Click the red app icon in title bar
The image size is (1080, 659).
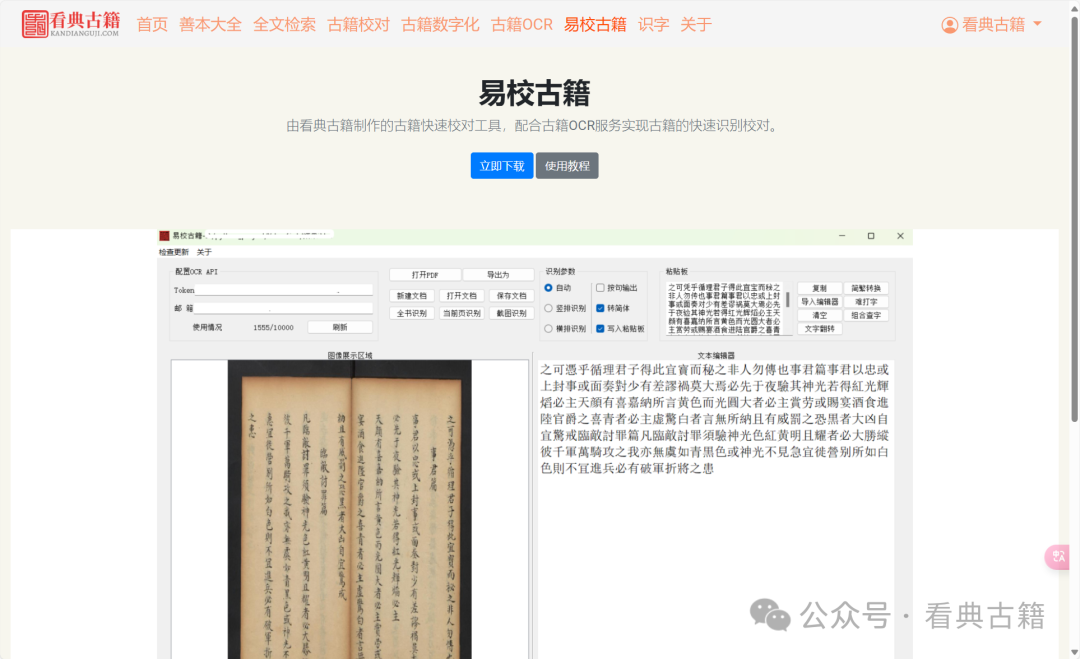[163, 236]
